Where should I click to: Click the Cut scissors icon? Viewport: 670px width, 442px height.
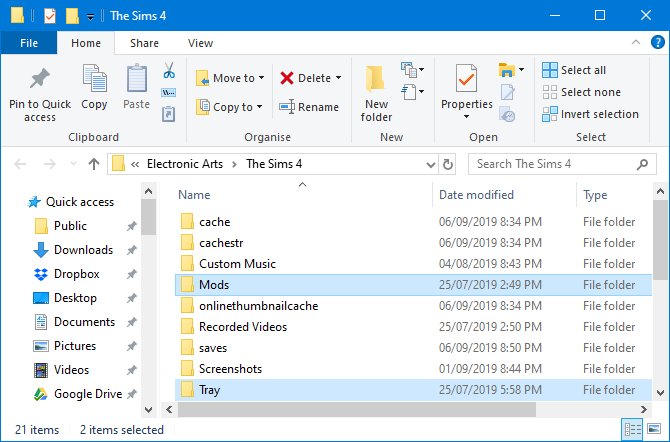169,72
